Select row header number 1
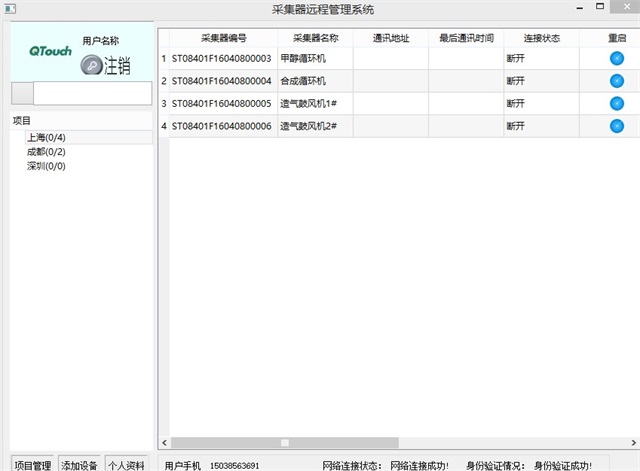640x471 pixels. click(x=164, y=58)
